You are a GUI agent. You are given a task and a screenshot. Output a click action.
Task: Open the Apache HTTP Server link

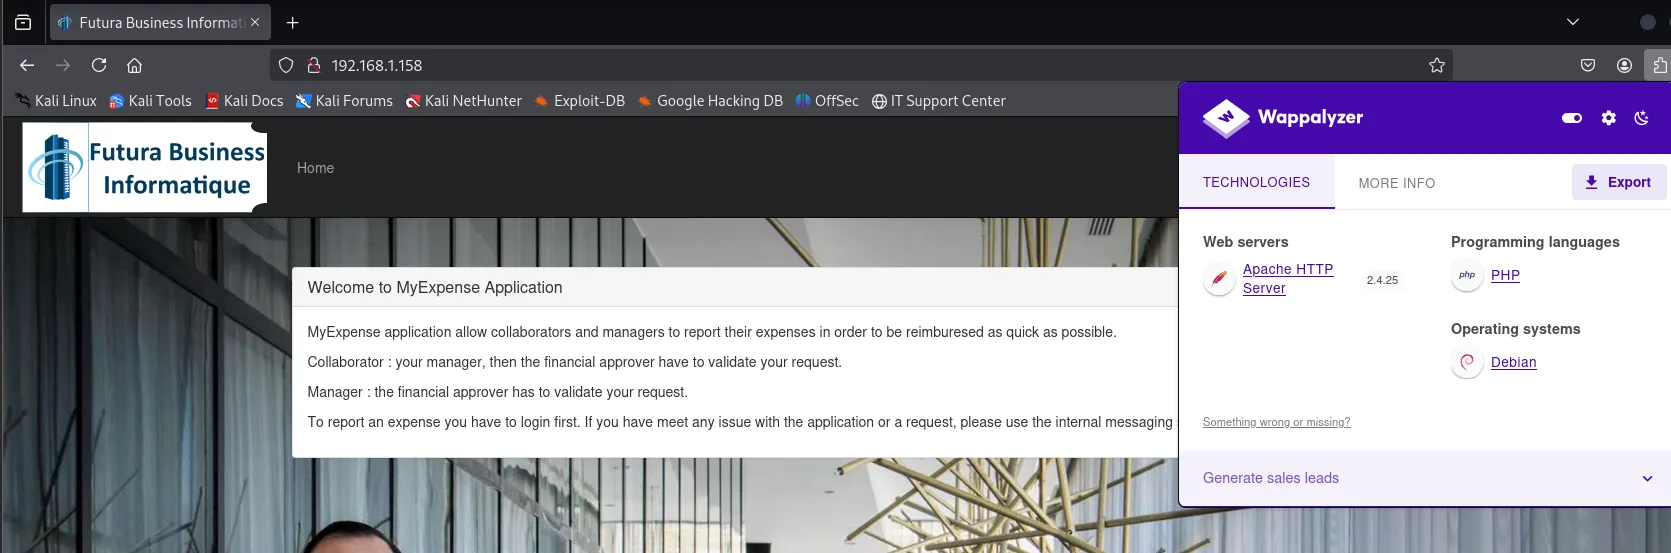tap(1288, 279)
